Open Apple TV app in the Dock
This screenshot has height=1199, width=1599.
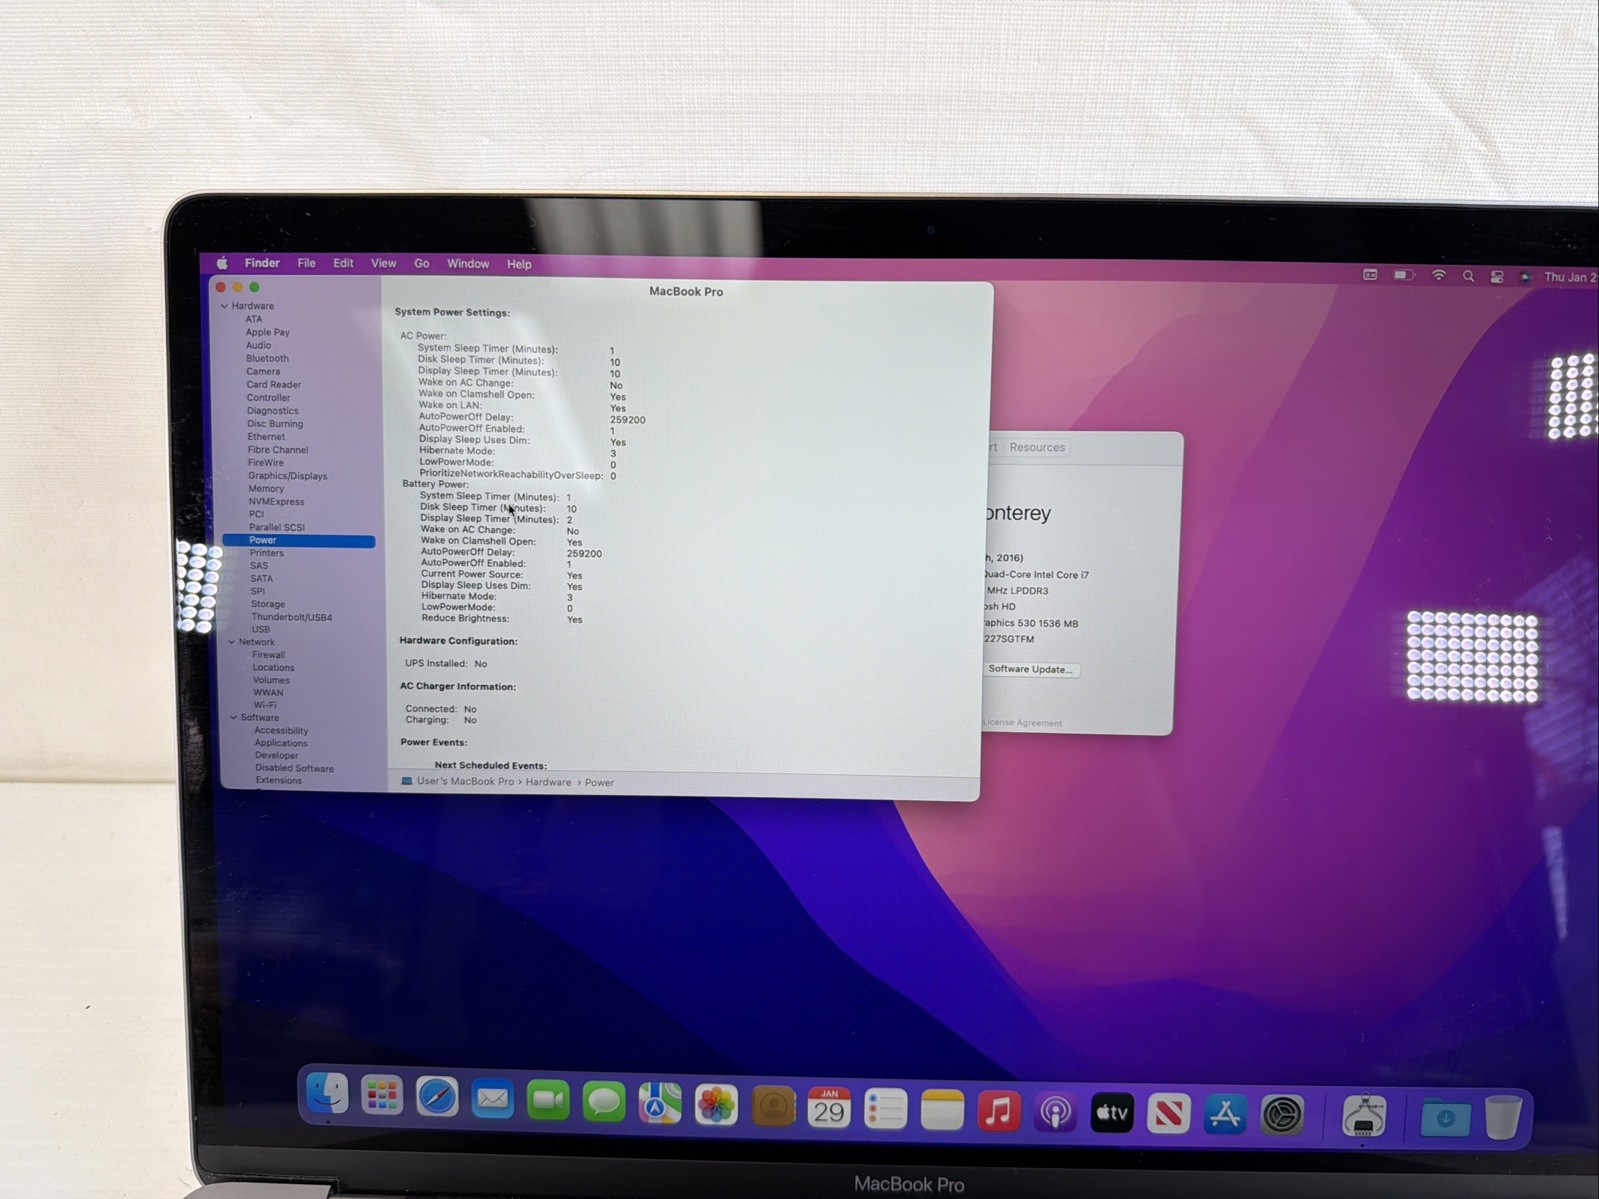1112,1113
